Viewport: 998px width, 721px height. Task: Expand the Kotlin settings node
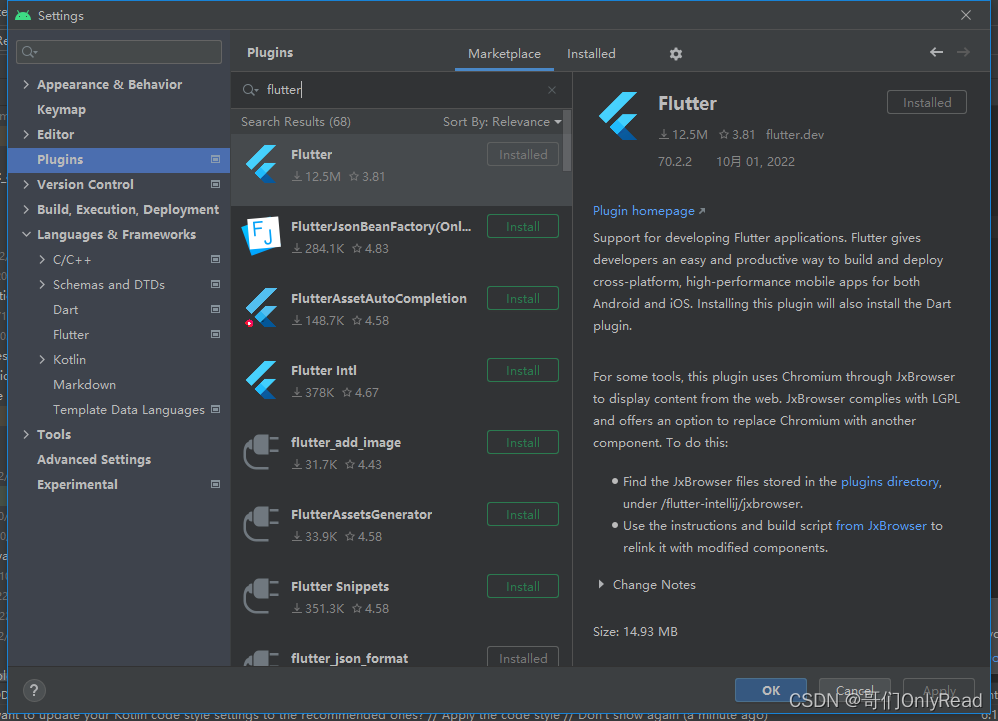[42, 359]
